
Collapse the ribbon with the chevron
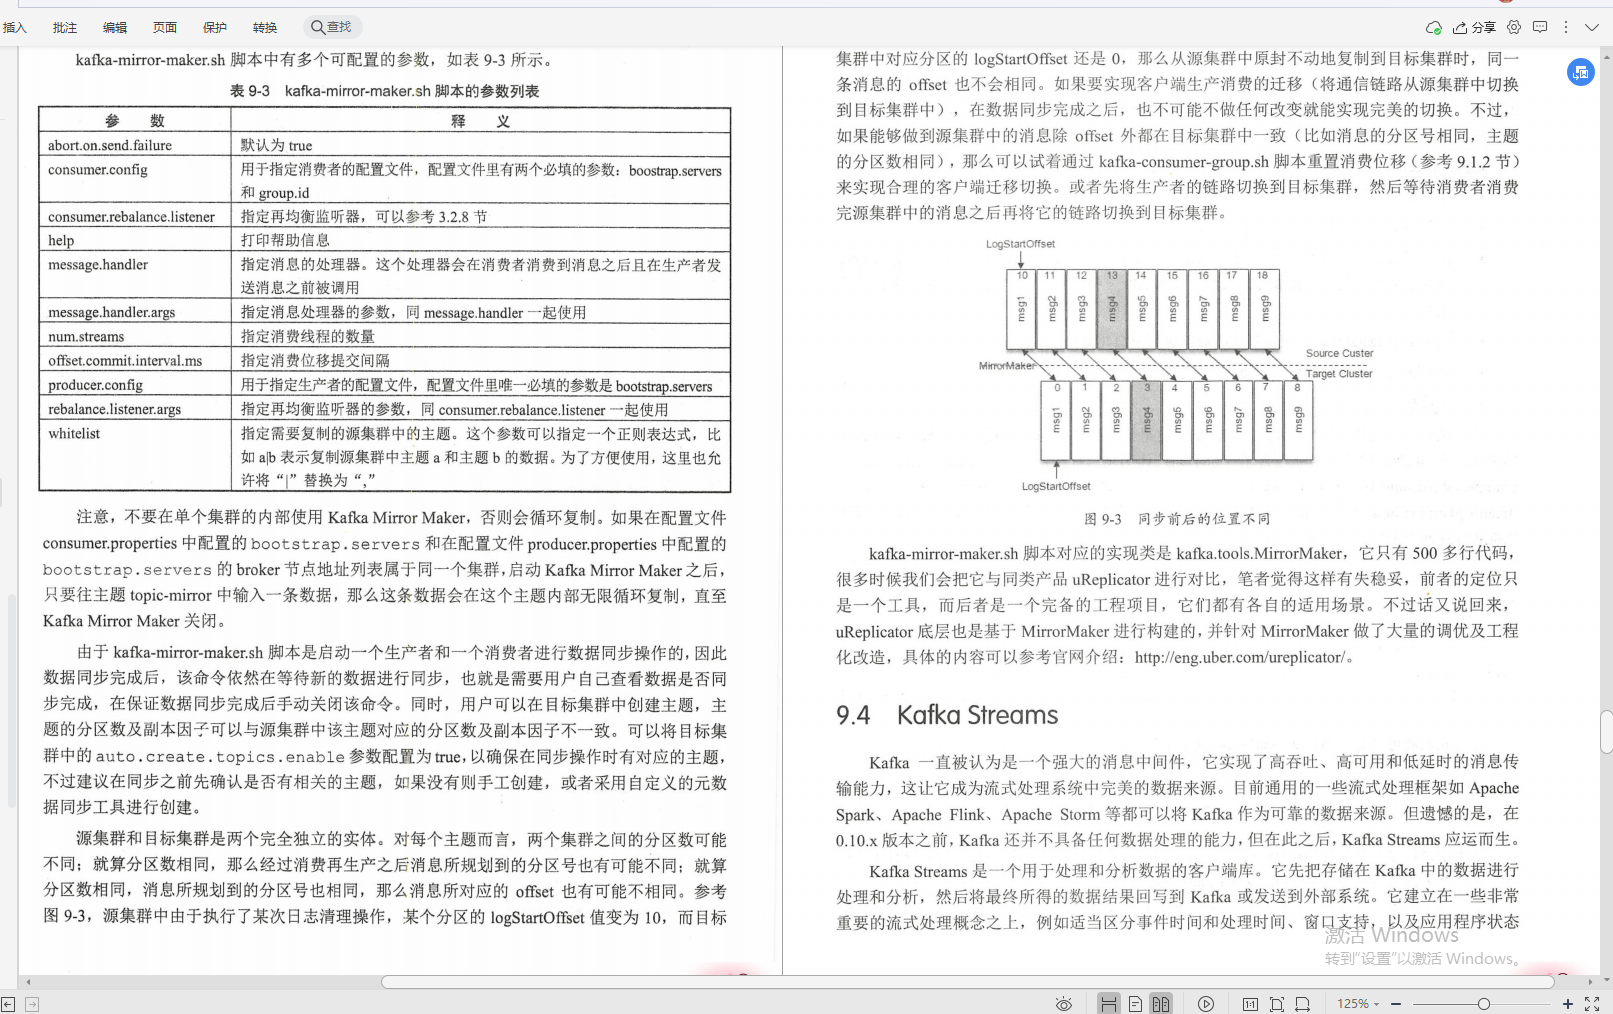click(1592, 27)
